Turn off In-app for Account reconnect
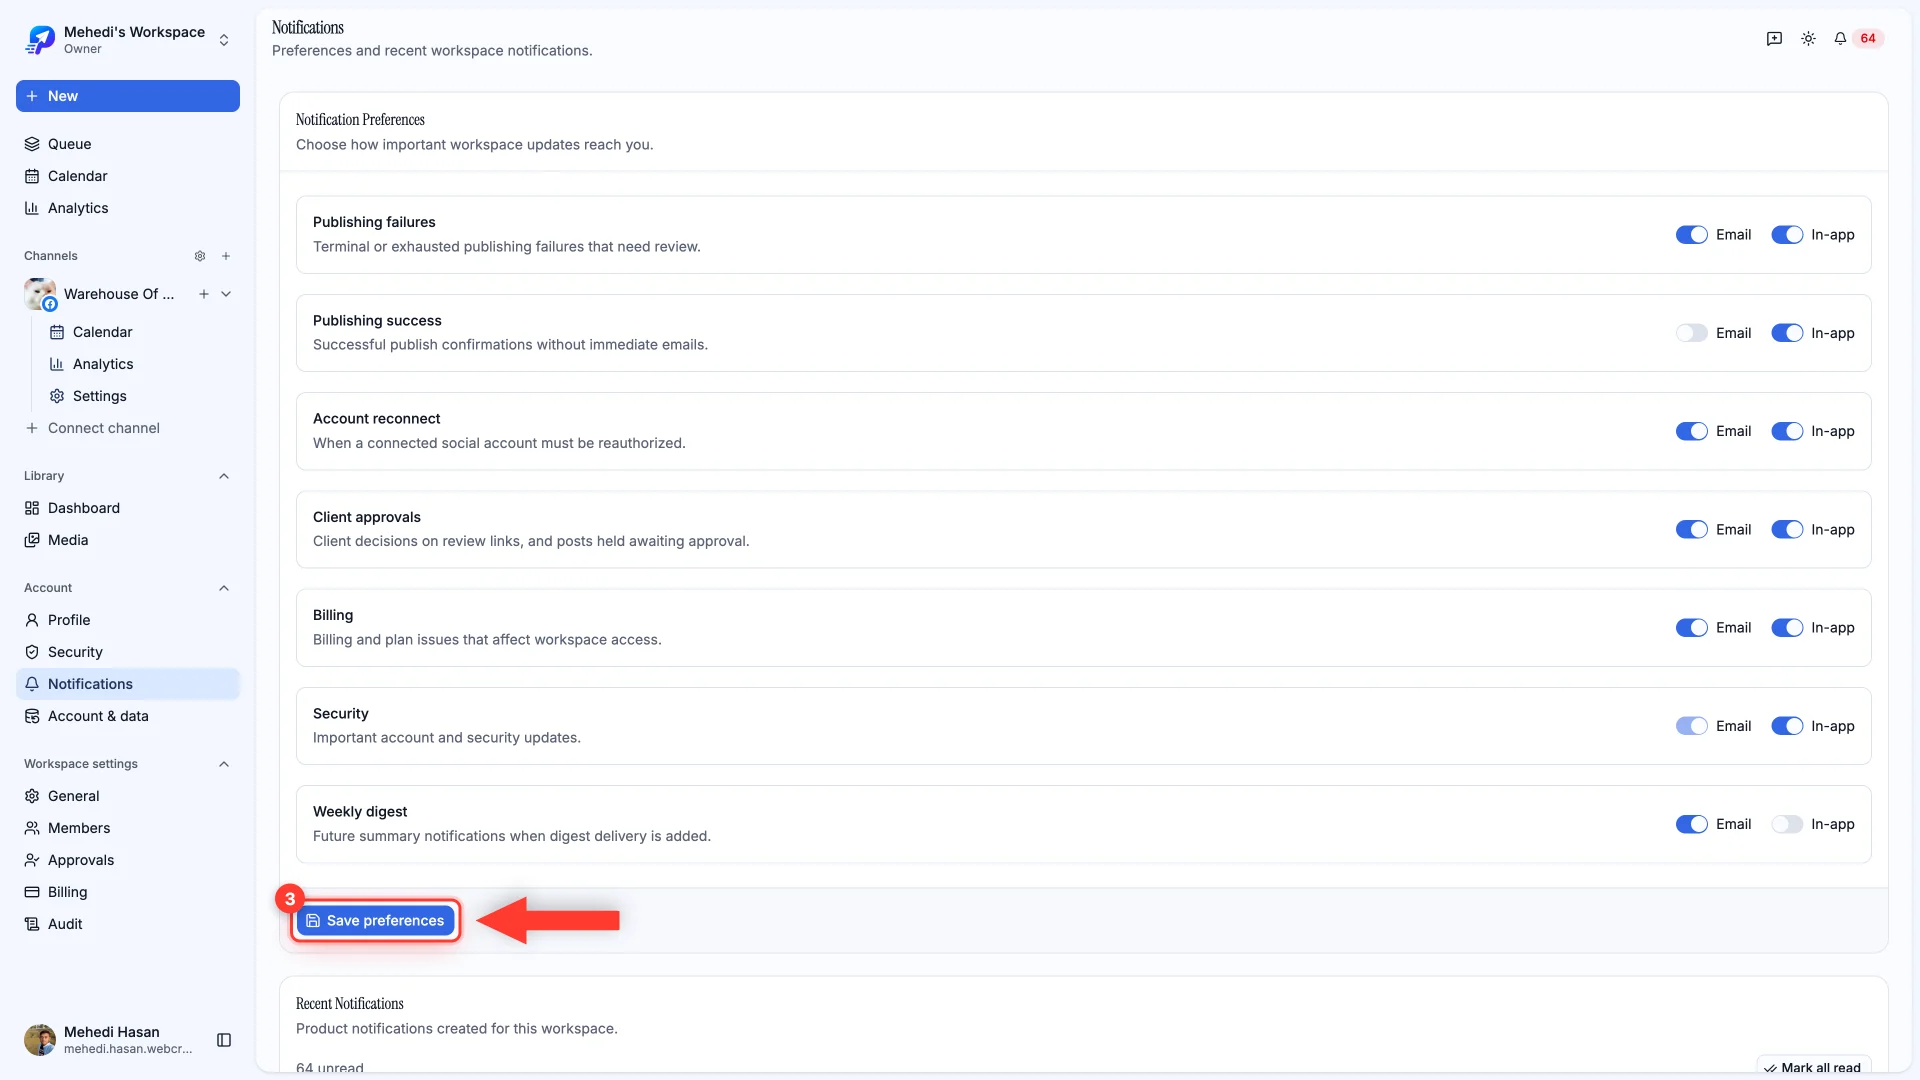This screenshot has height=1080, width=1920. click(1787, 431)
